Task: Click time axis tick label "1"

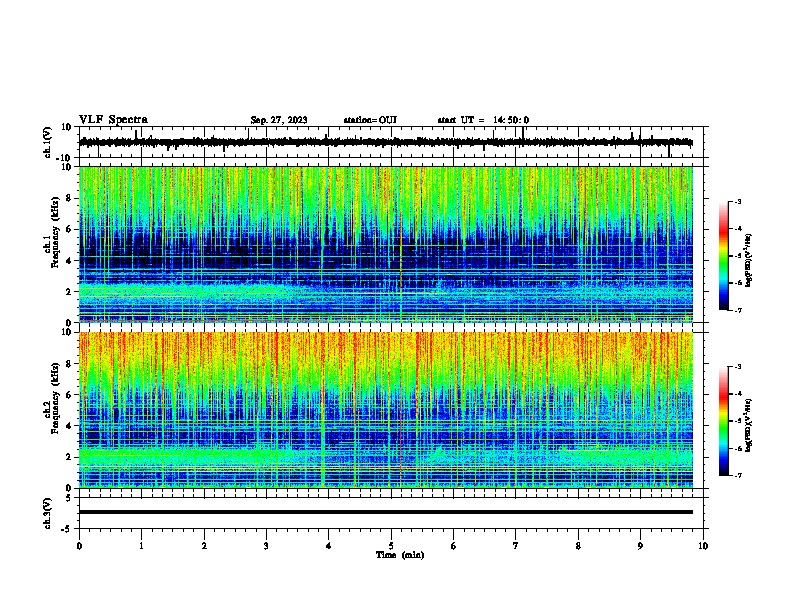Action: (141, 546)
